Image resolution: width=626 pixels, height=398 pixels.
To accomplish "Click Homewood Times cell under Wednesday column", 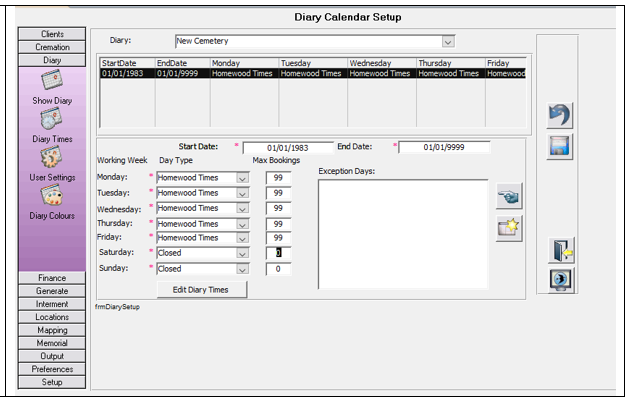I will [382, 73].
